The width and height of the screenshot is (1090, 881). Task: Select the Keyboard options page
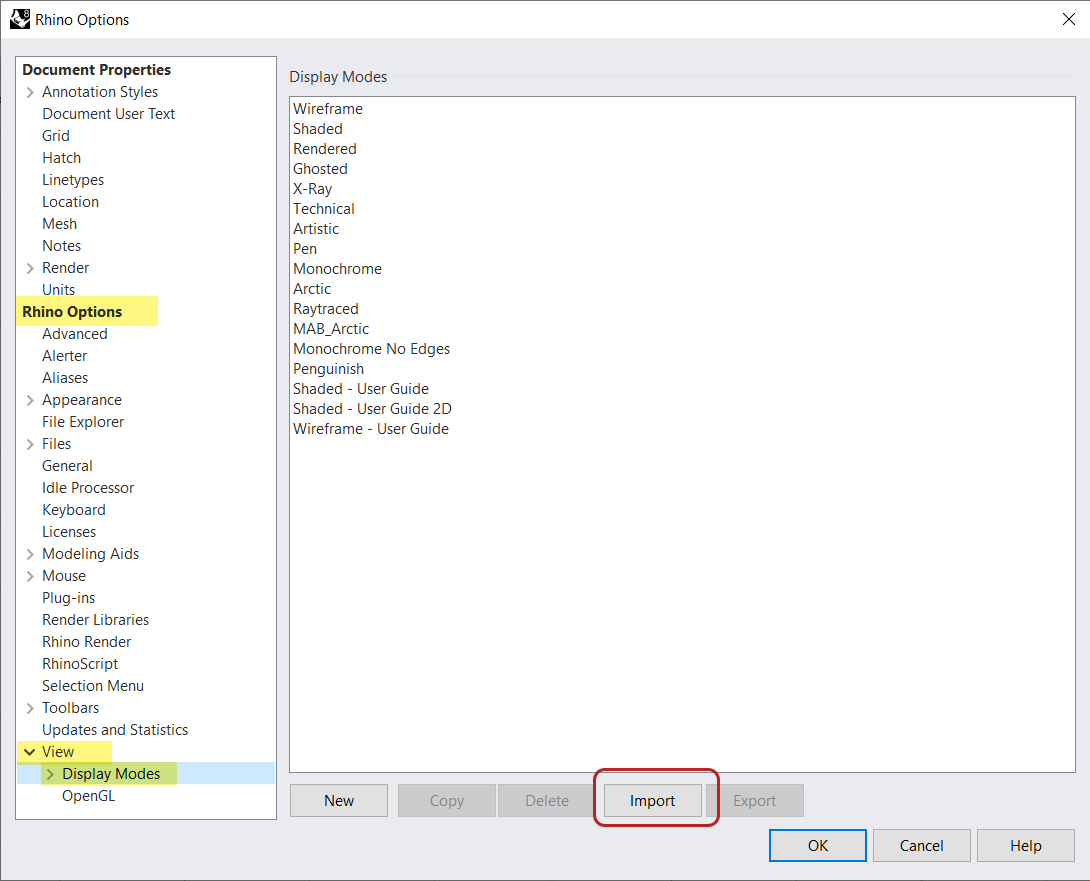(x=73, y=510)
